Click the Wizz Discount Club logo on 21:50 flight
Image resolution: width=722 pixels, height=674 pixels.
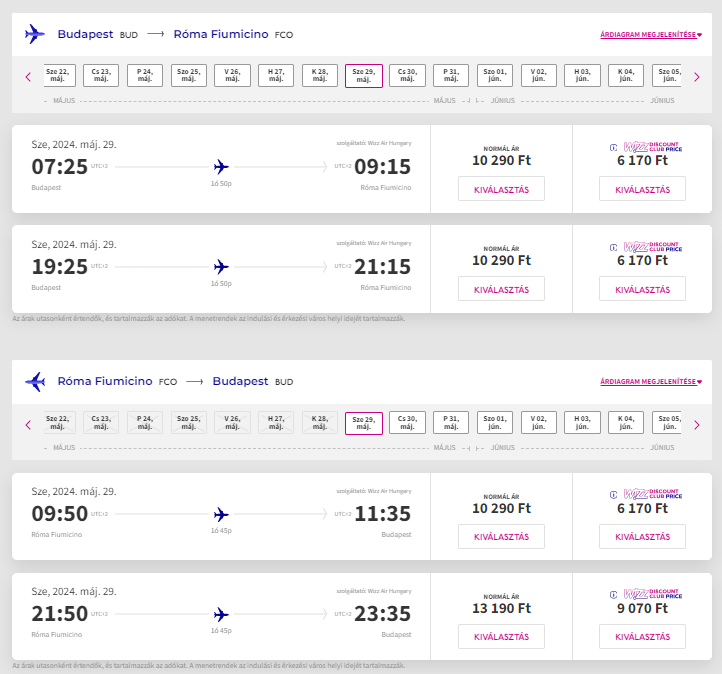click(x=646, y=594)
